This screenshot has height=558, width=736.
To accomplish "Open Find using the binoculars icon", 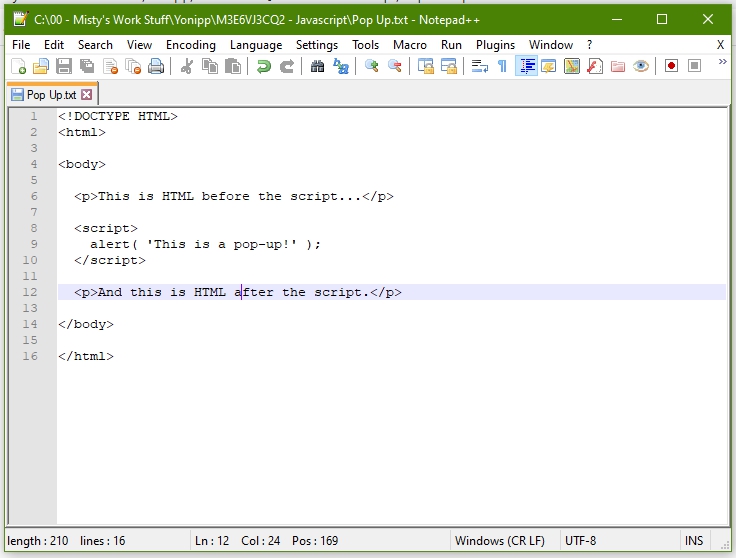I will pos(317,66).
